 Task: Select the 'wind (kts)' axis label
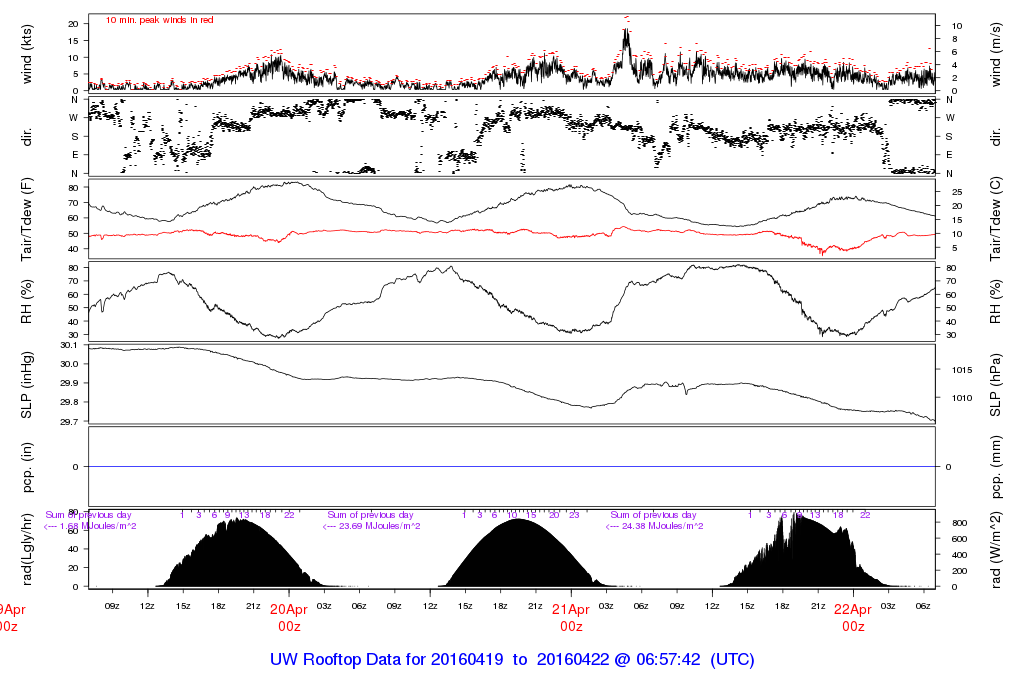click(x=27, y=54)
